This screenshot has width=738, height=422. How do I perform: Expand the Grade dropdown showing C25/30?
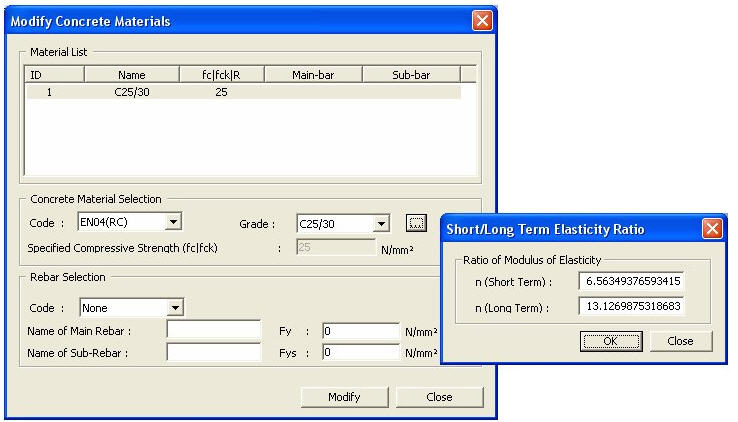coord(381,224)
